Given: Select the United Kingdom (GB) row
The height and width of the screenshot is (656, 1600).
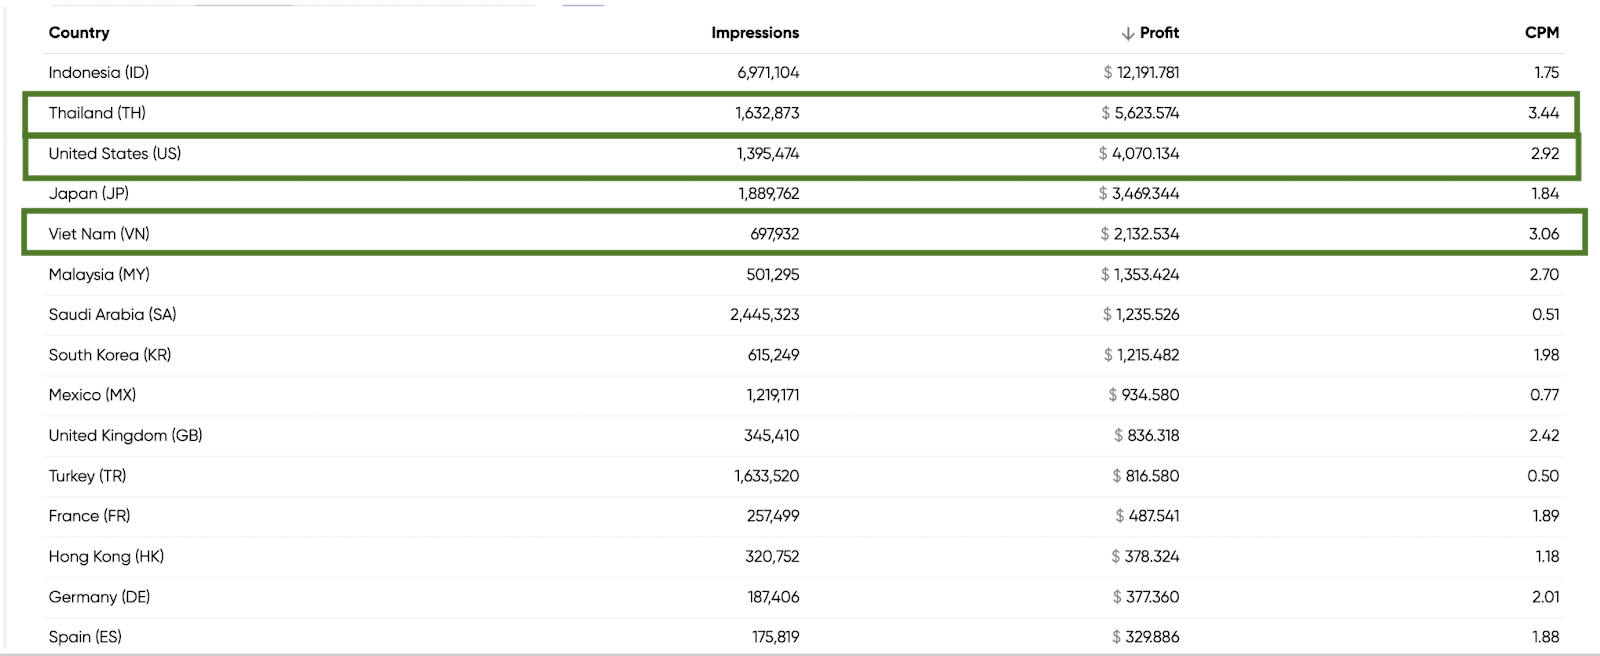Looking at the screenshot, I should coord(125,435).
